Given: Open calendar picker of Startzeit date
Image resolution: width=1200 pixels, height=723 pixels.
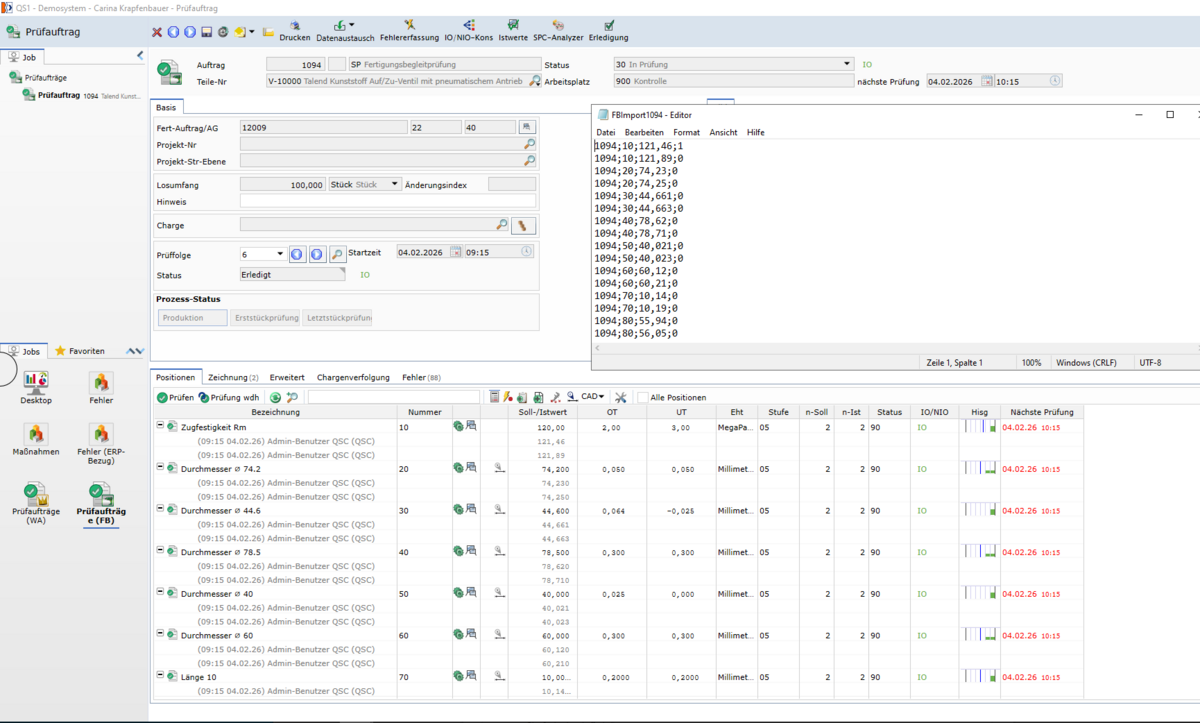Looking at the screenshot, I should pyautogui.click(x=456, y=252).
